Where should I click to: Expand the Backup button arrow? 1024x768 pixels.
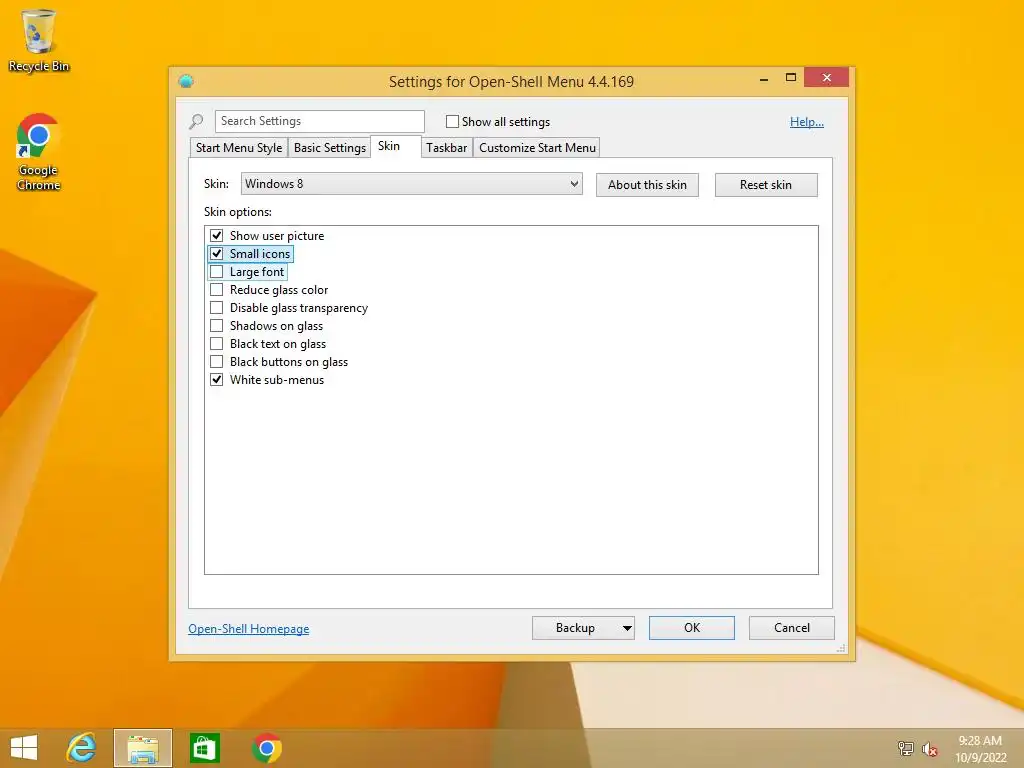[626, 628]
